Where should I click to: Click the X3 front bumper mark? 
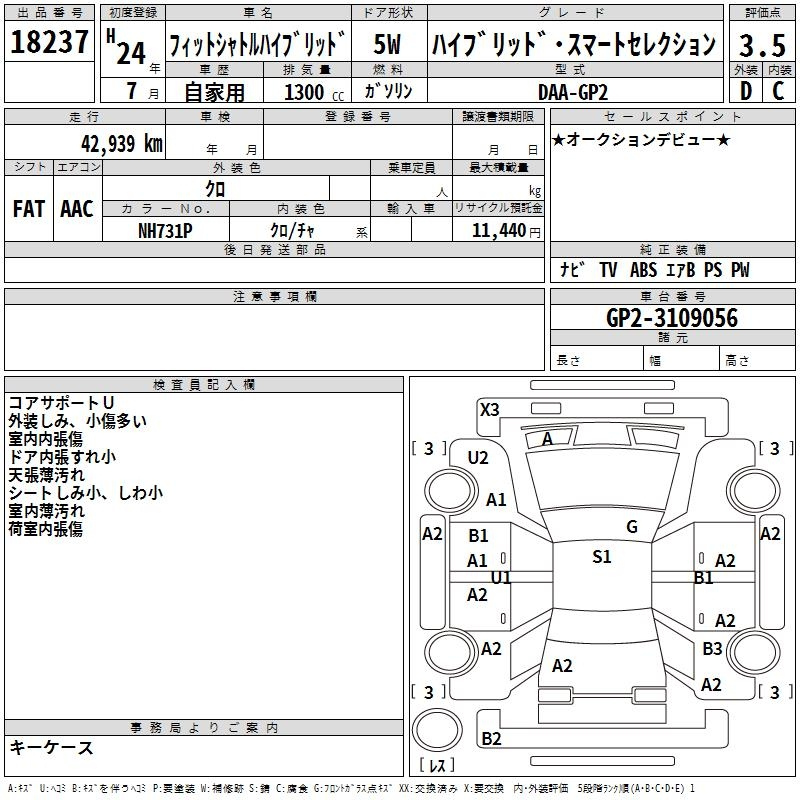(489, 410)
